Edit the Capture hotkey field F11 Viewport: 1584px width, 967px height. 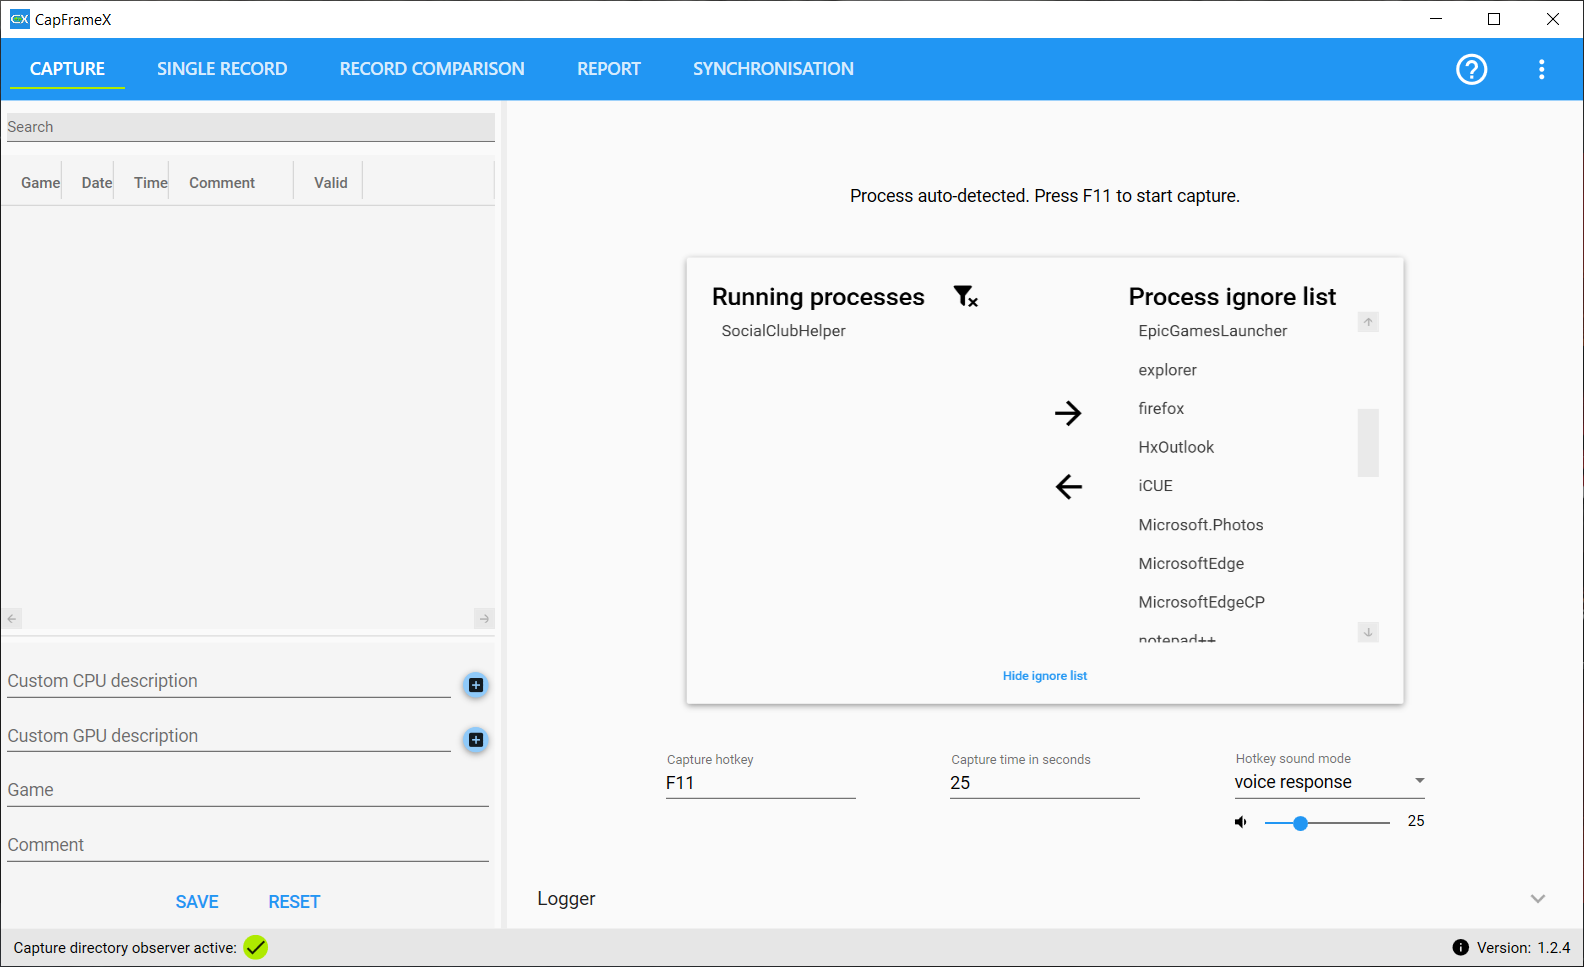(760, 783)
